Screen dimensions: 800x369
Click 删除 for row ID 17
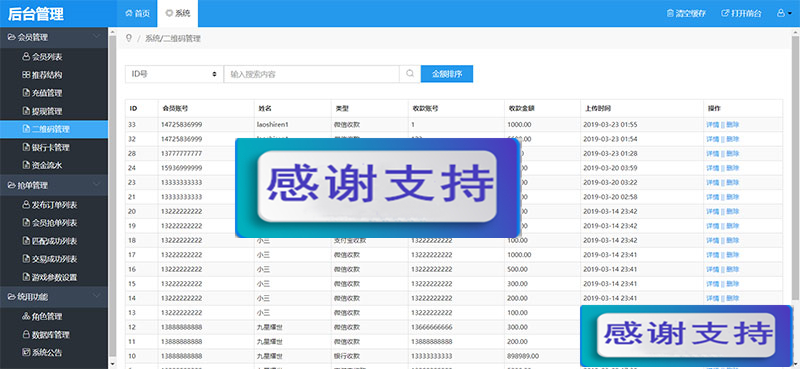pyautogui.click(x=733, y=255)
